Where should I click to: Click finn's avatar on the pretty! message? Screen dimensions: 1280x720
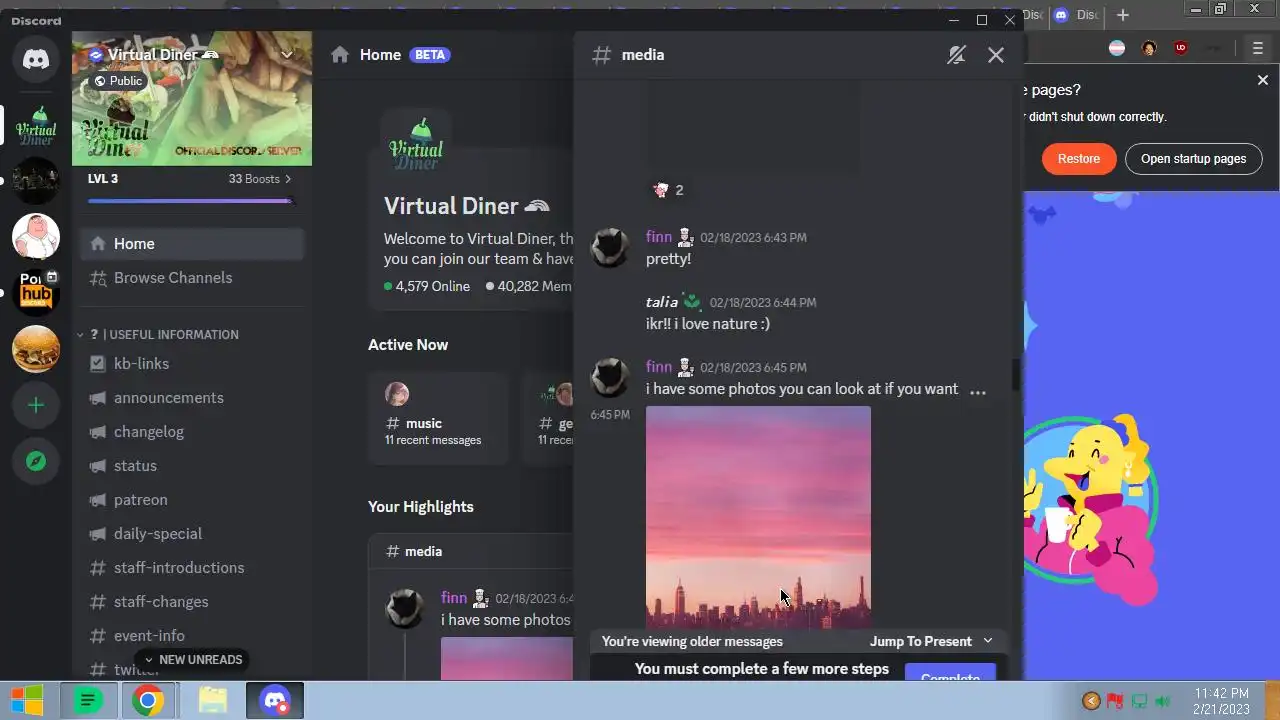(x=610, y=247)
